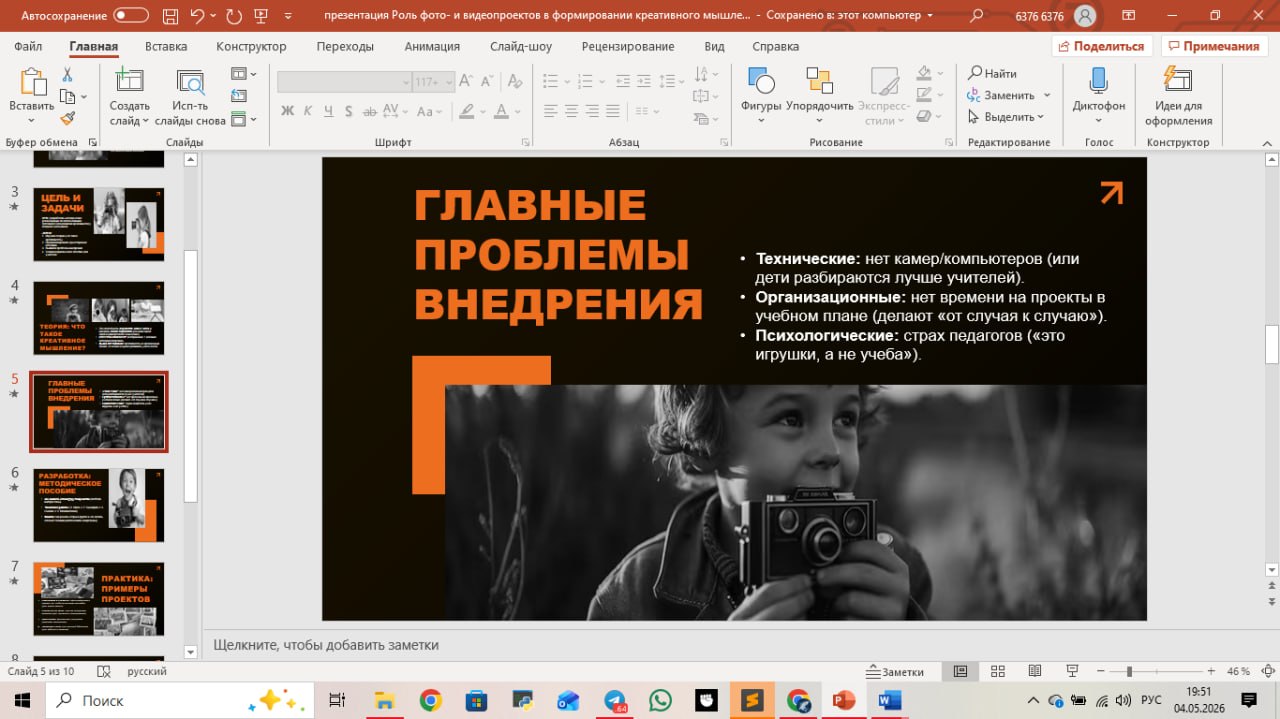Click the Упорядочить arrange icon
This screenshot has width=1280, height=719.
(x=820, y=96)
